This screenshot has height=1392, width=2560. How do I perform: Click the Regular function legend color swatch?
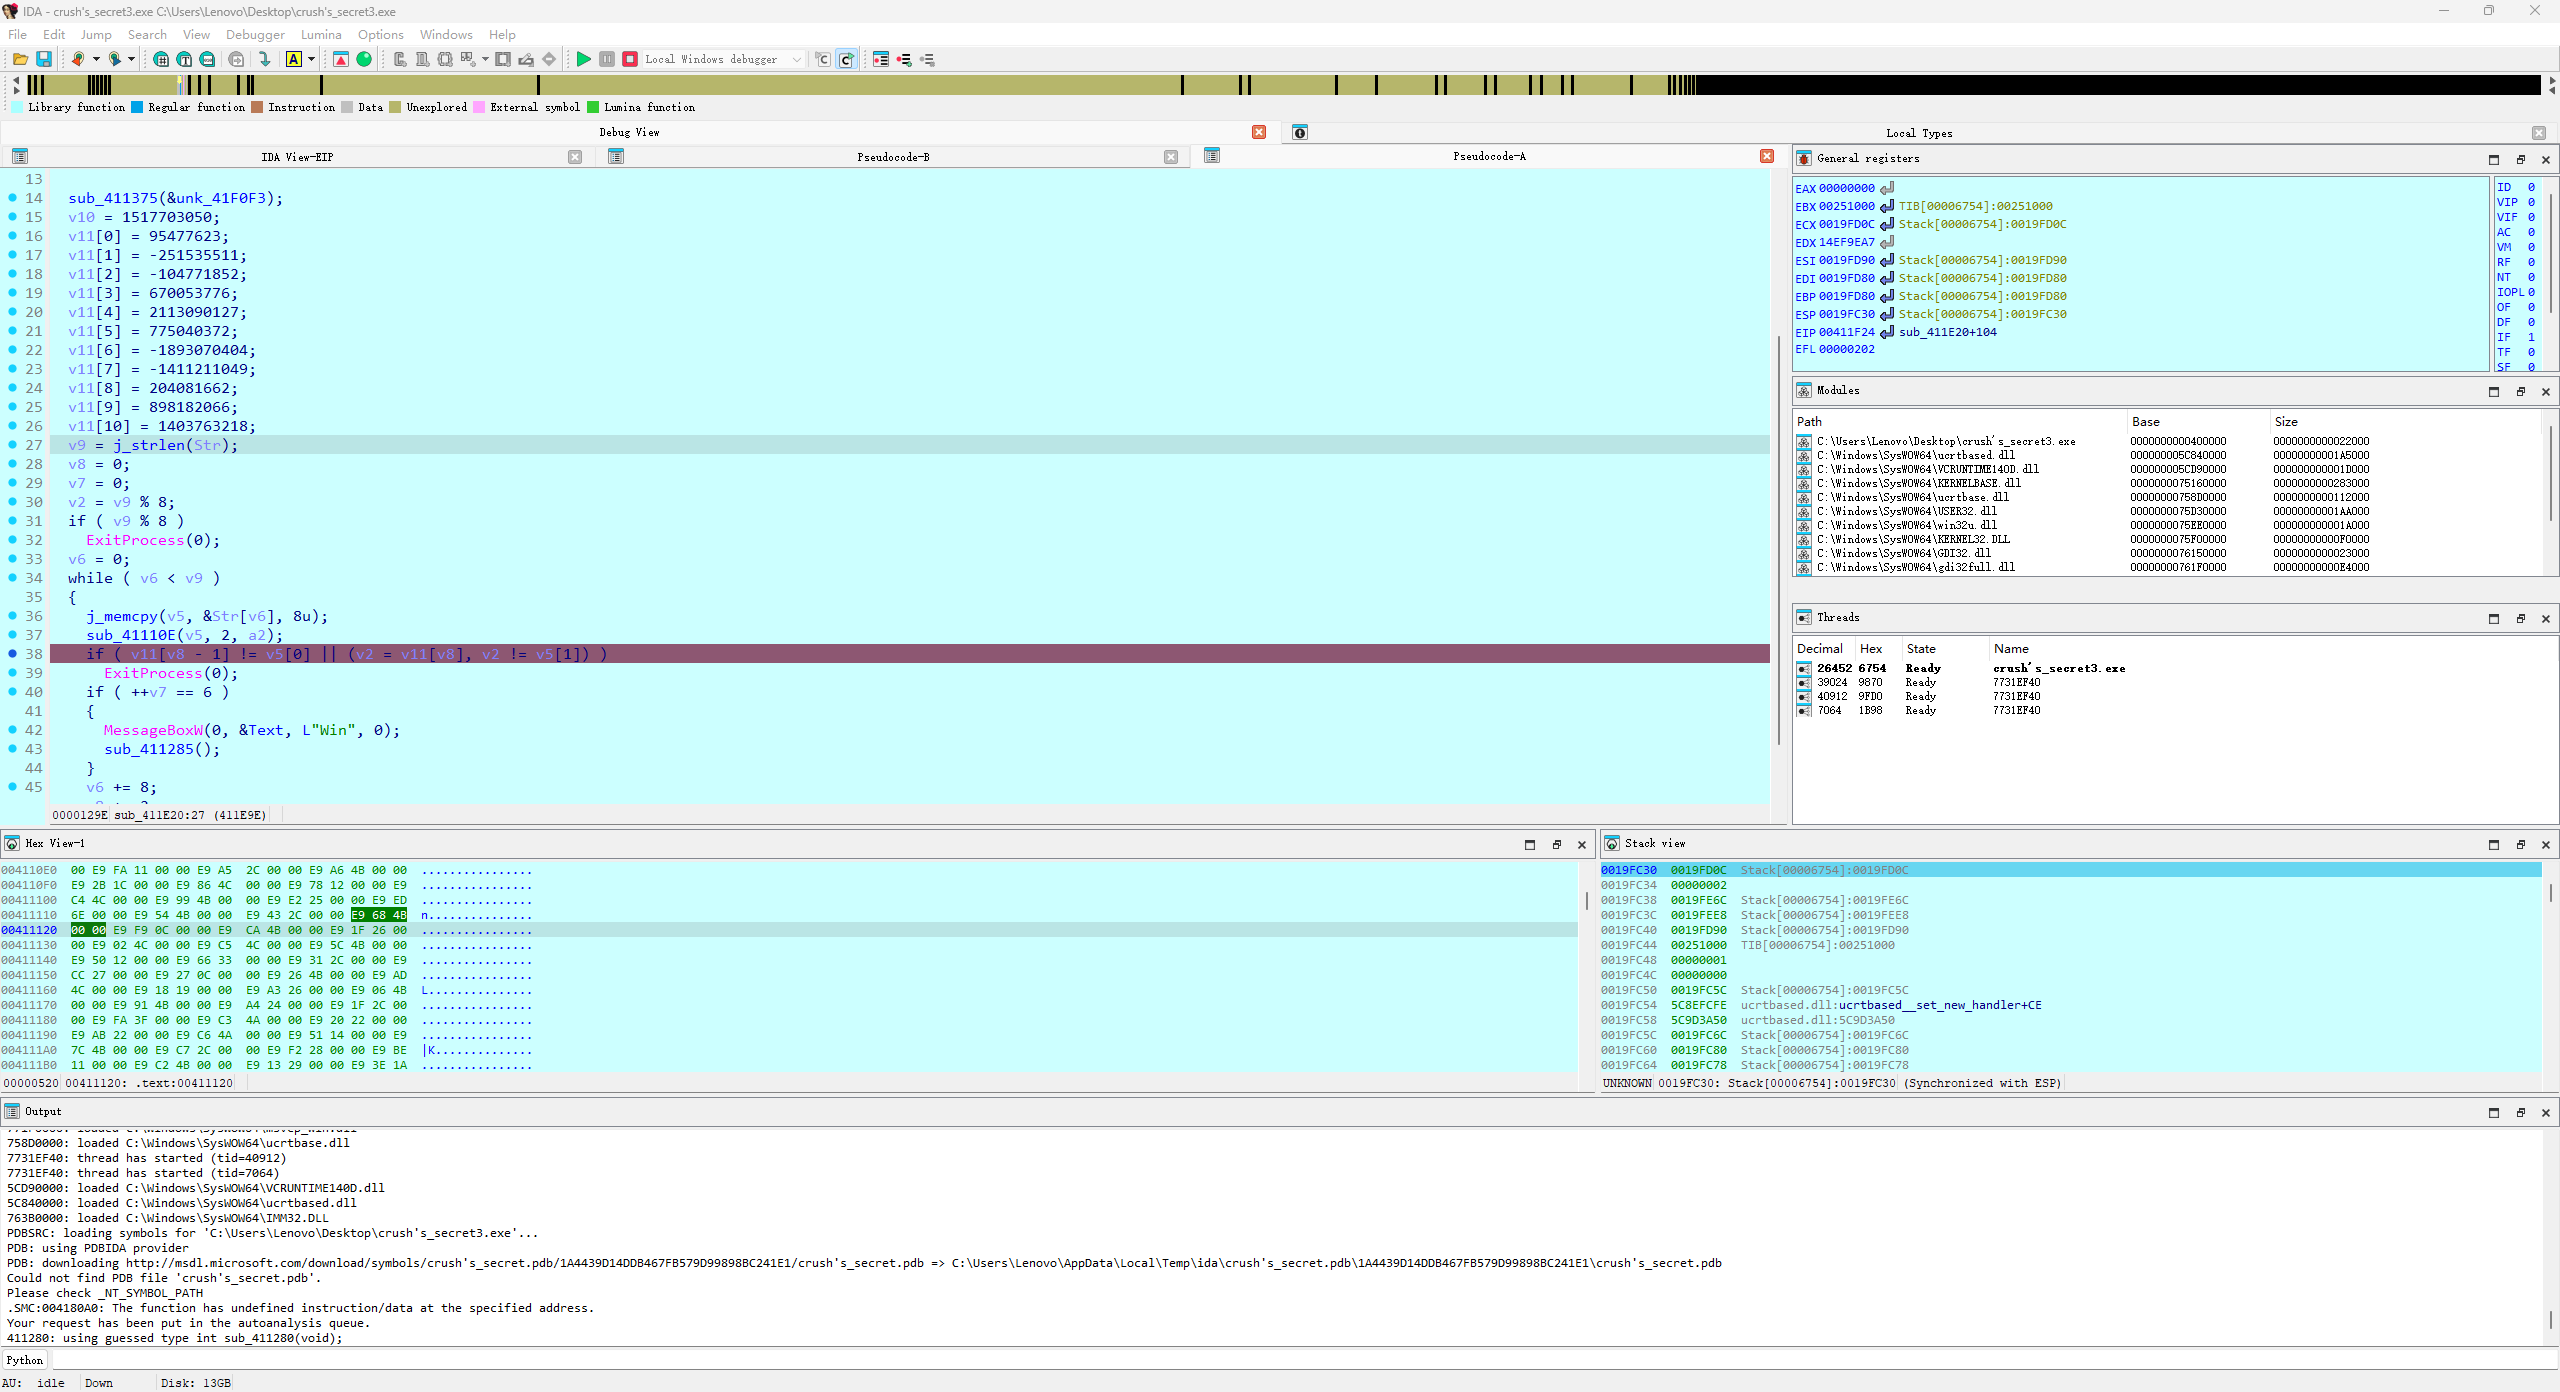137,107
